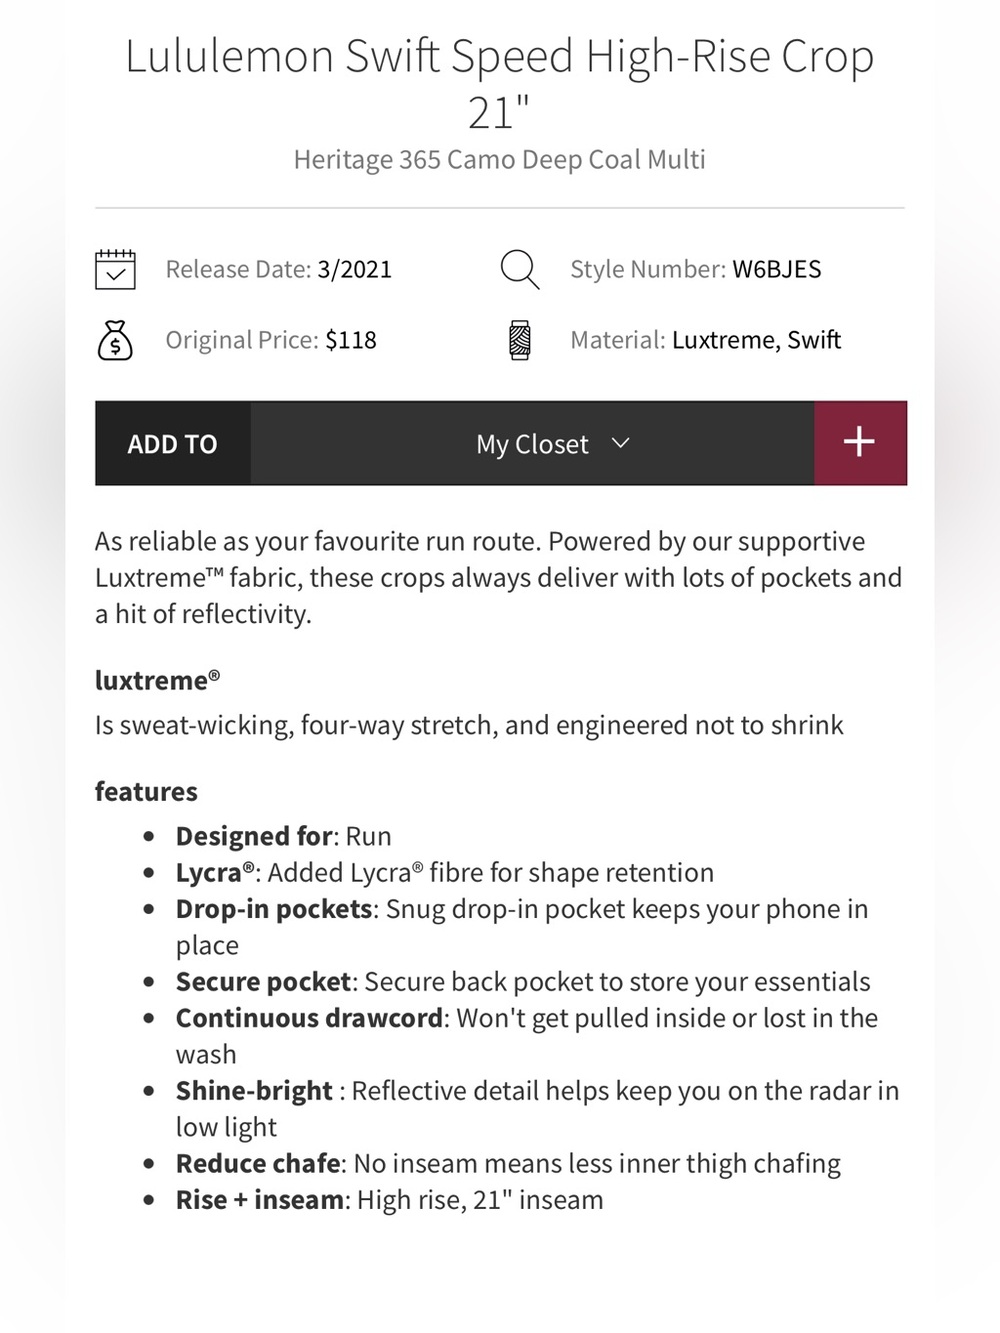This screenshot has height=1333, width=1000.
Task: Click the features heading
Action: pos(146,792)
